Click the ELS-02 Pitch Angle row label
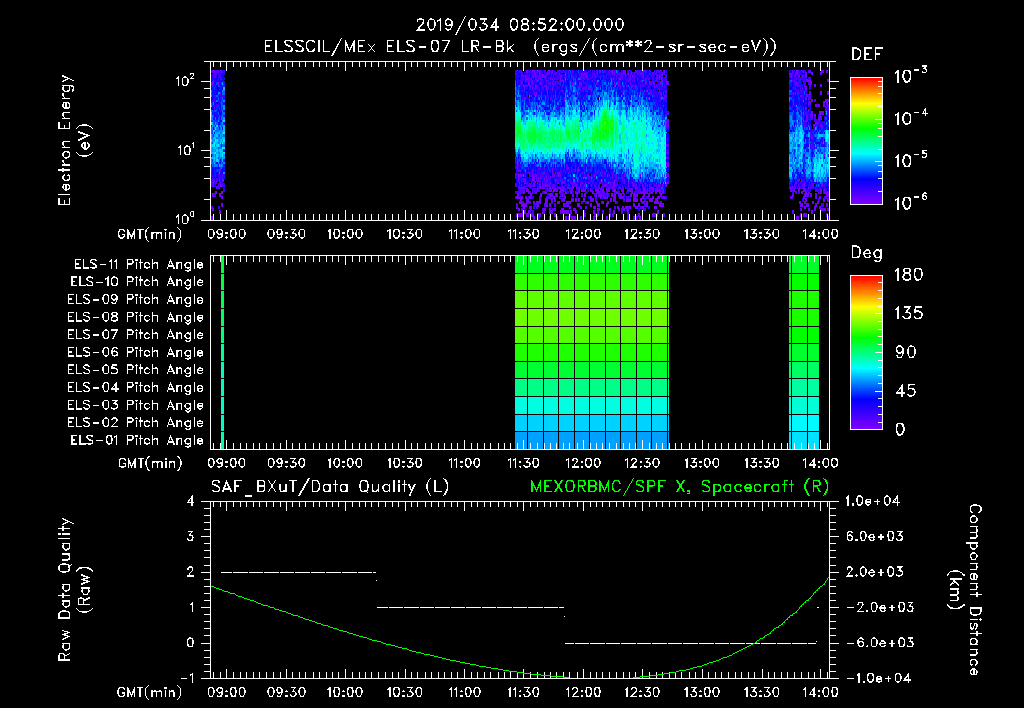 135,423
